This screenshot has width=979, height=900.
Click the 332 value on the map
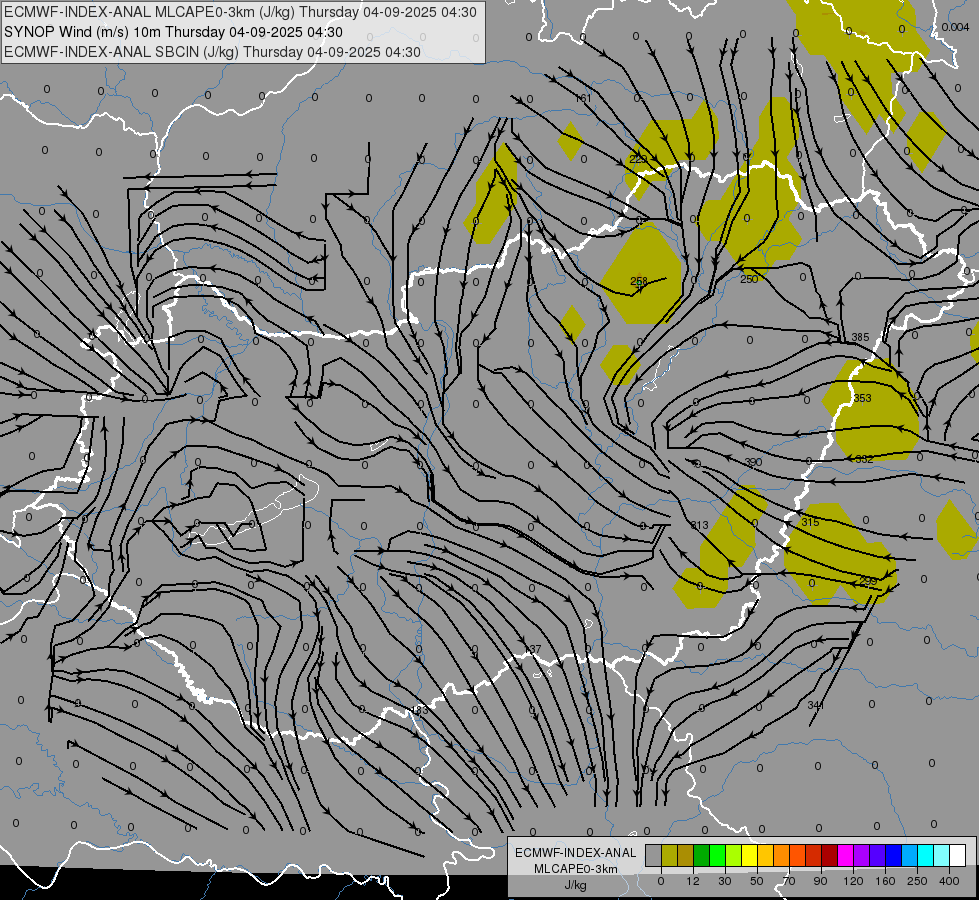(864, 459)
